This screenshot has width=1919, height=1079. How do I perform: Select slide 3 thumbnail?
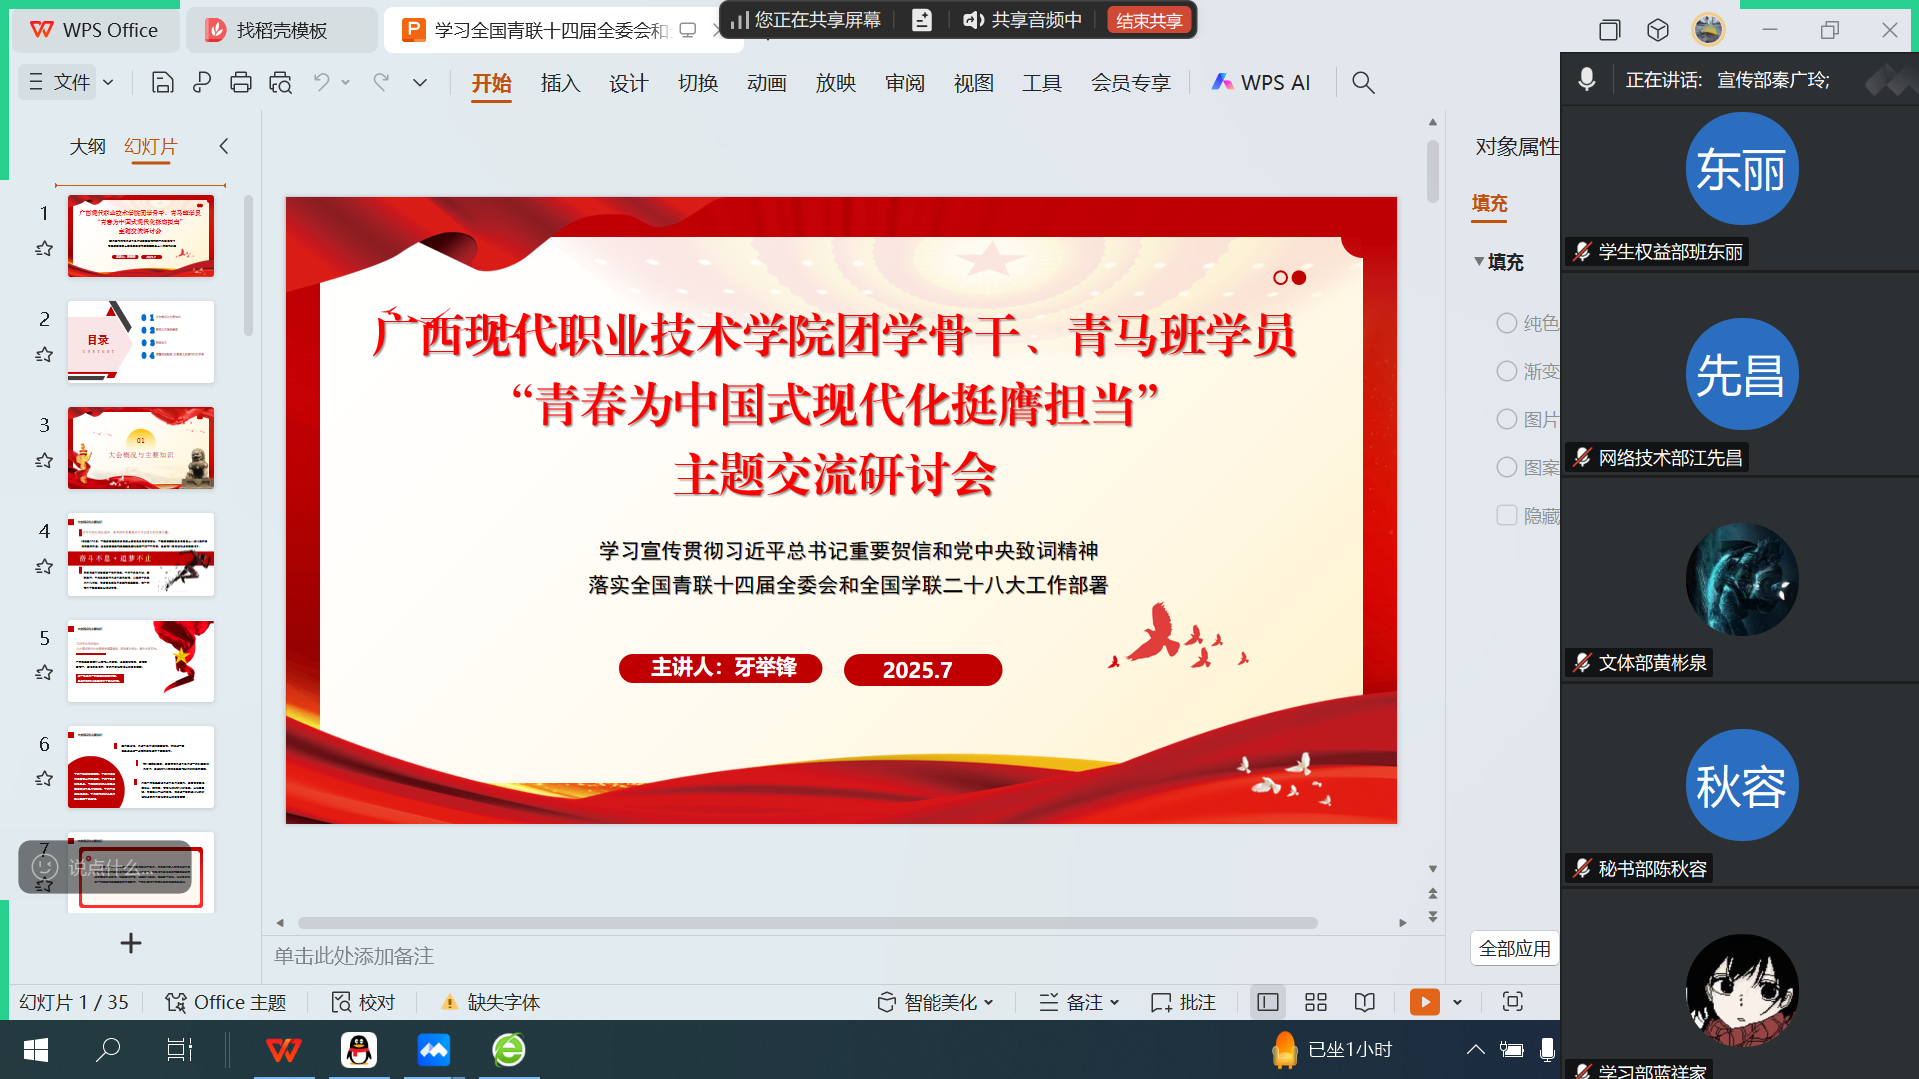[141, 448]
